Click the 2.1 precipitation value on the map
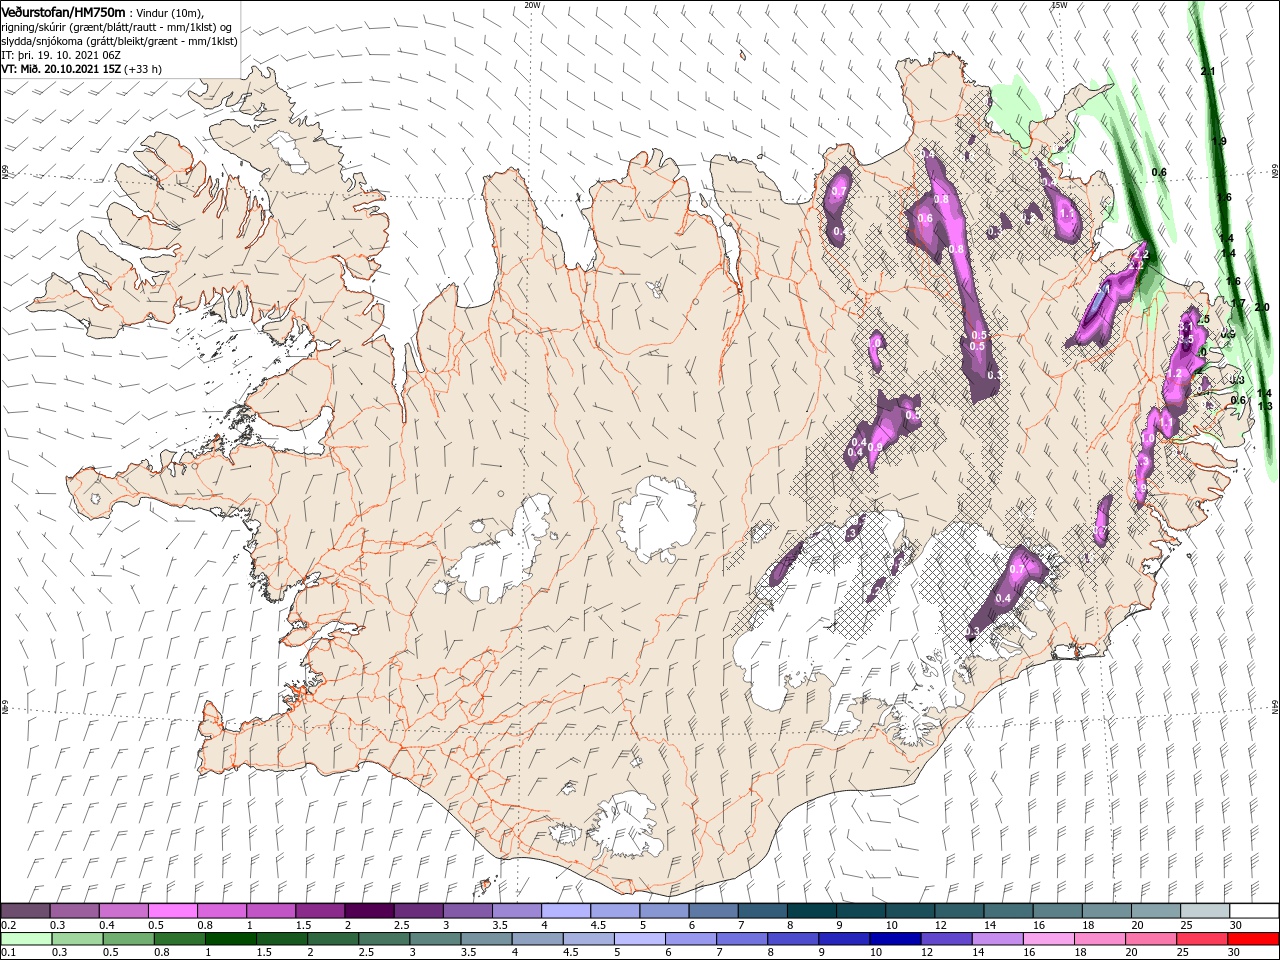The image size is (1280, 960). (x=1207, y=71)
